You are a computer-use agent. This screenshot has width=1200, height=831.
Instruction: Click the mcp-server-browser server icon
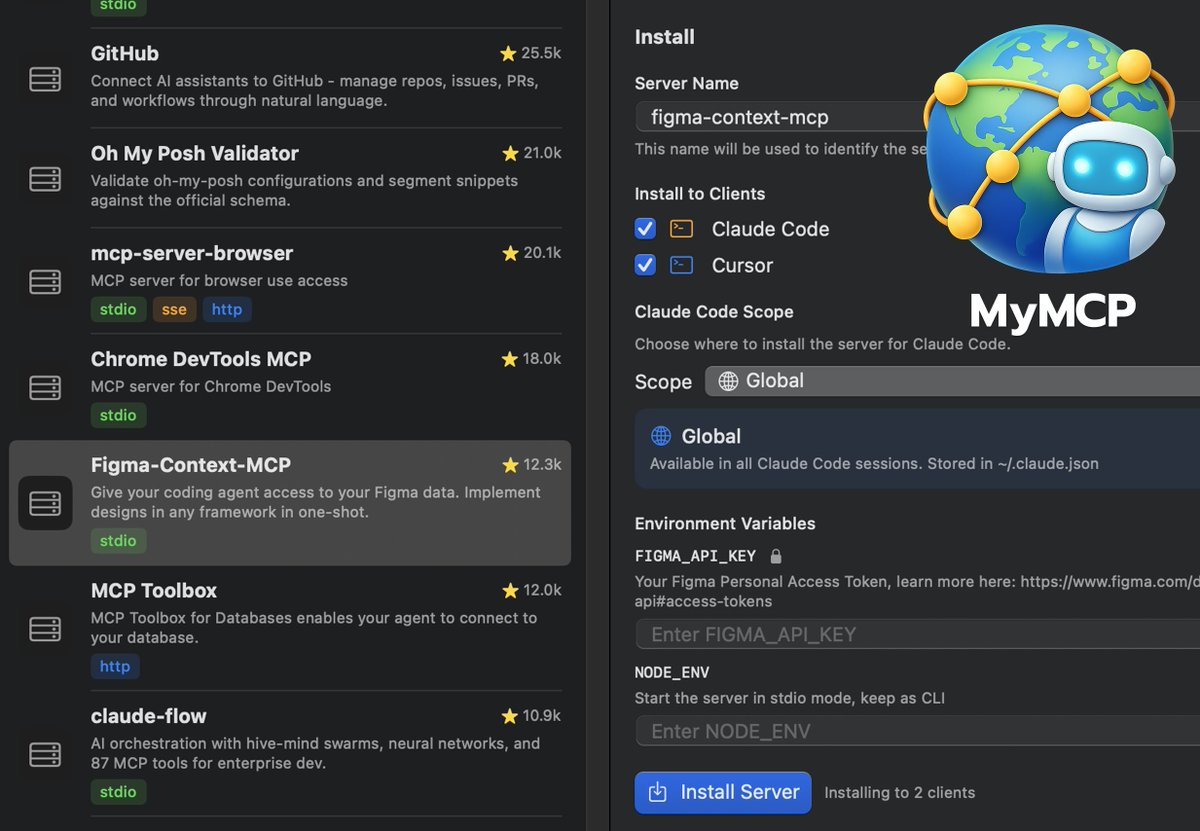tap(45, 282)
